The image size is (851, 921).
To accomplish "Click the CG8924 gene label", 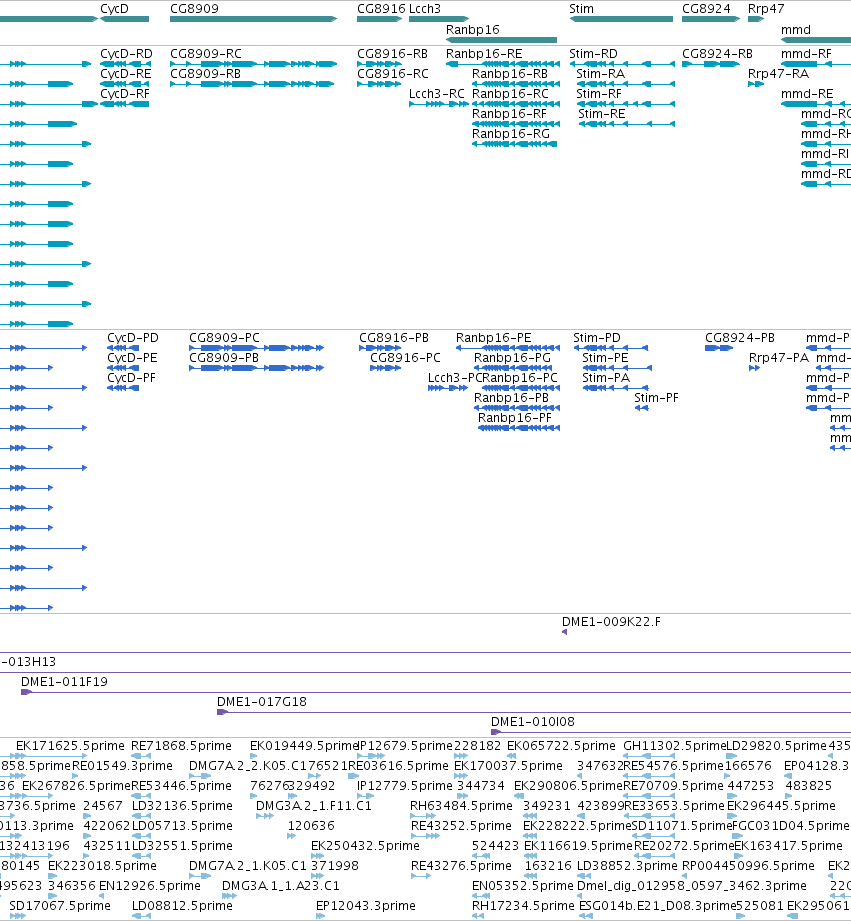I will 706,9.
